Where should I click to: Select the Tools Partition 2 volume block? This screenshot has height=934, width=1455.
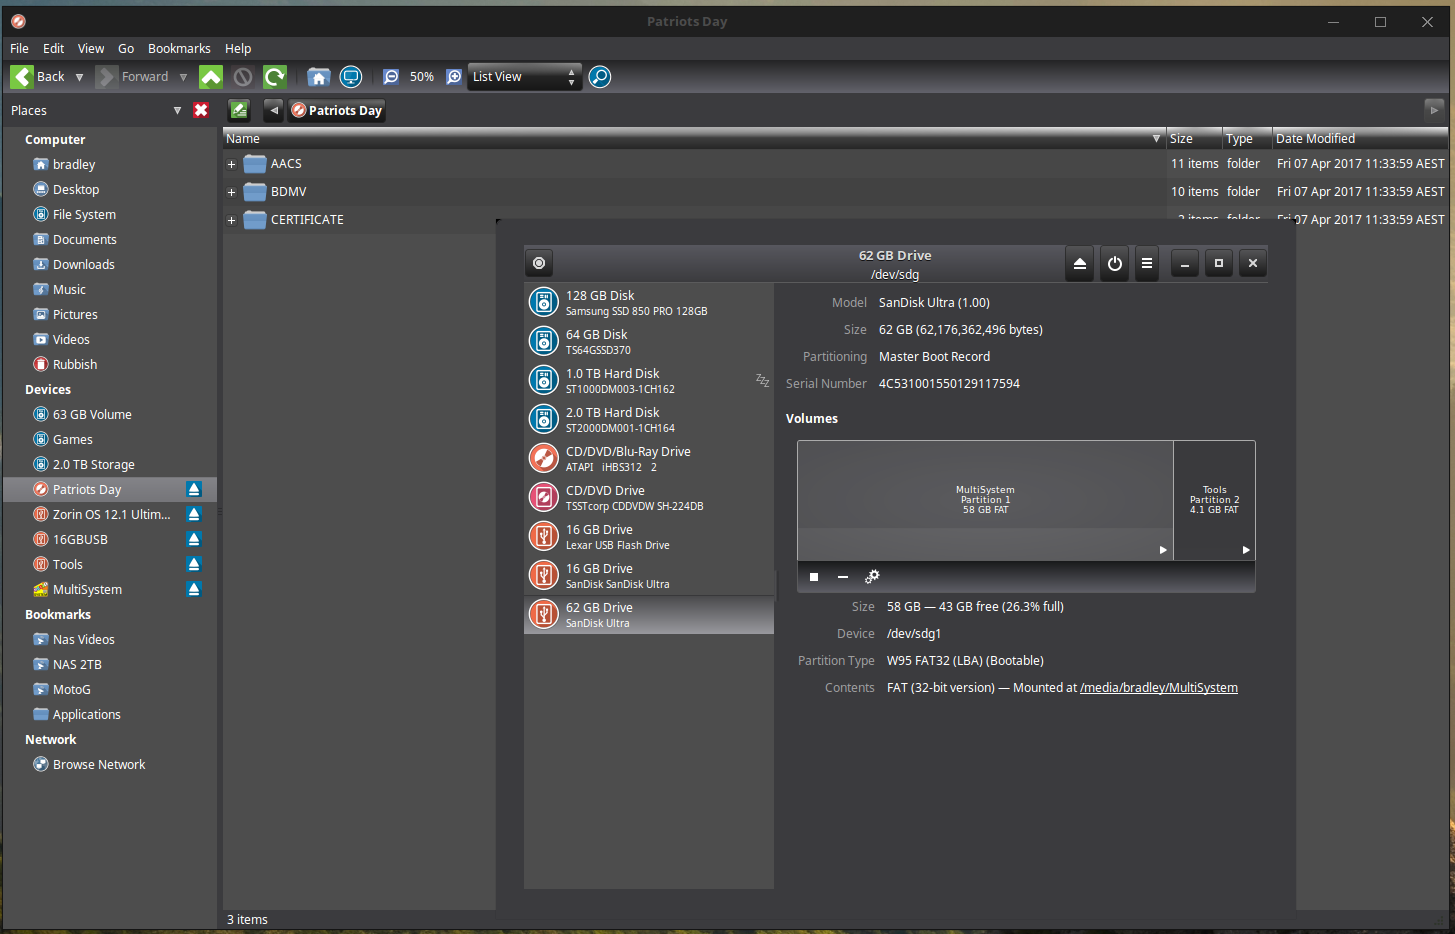[x=1214, y=500]
